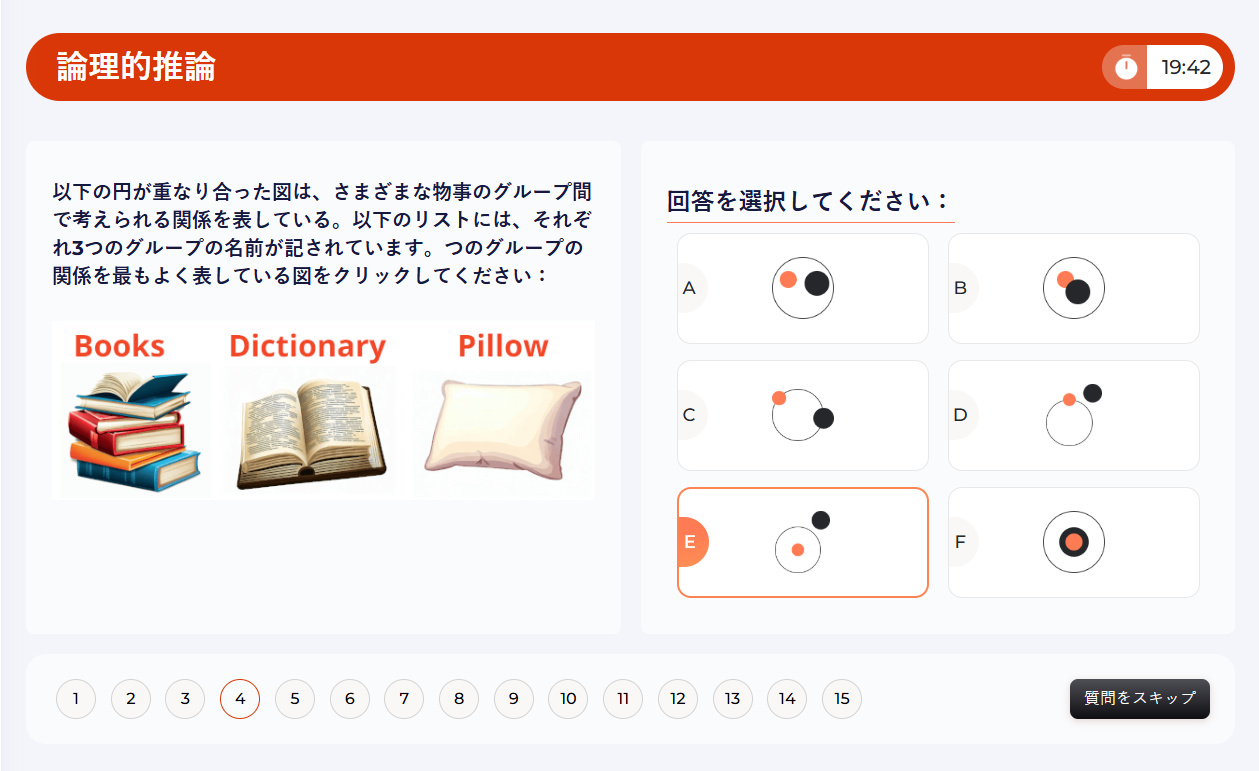Image resolution: width=1259 pixels, height=771 pixels.
Task: Jump to question 5
Action: 295,699
